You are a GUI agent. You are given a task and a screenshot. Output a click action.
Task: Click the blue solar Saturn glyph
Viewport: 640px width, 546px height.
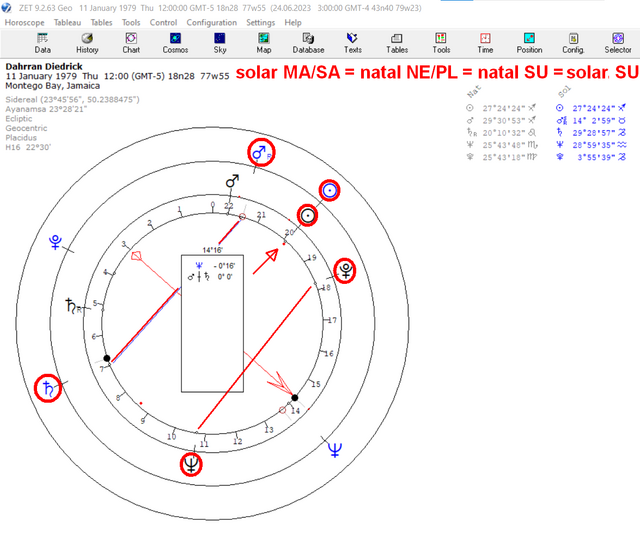click(48, 389)
